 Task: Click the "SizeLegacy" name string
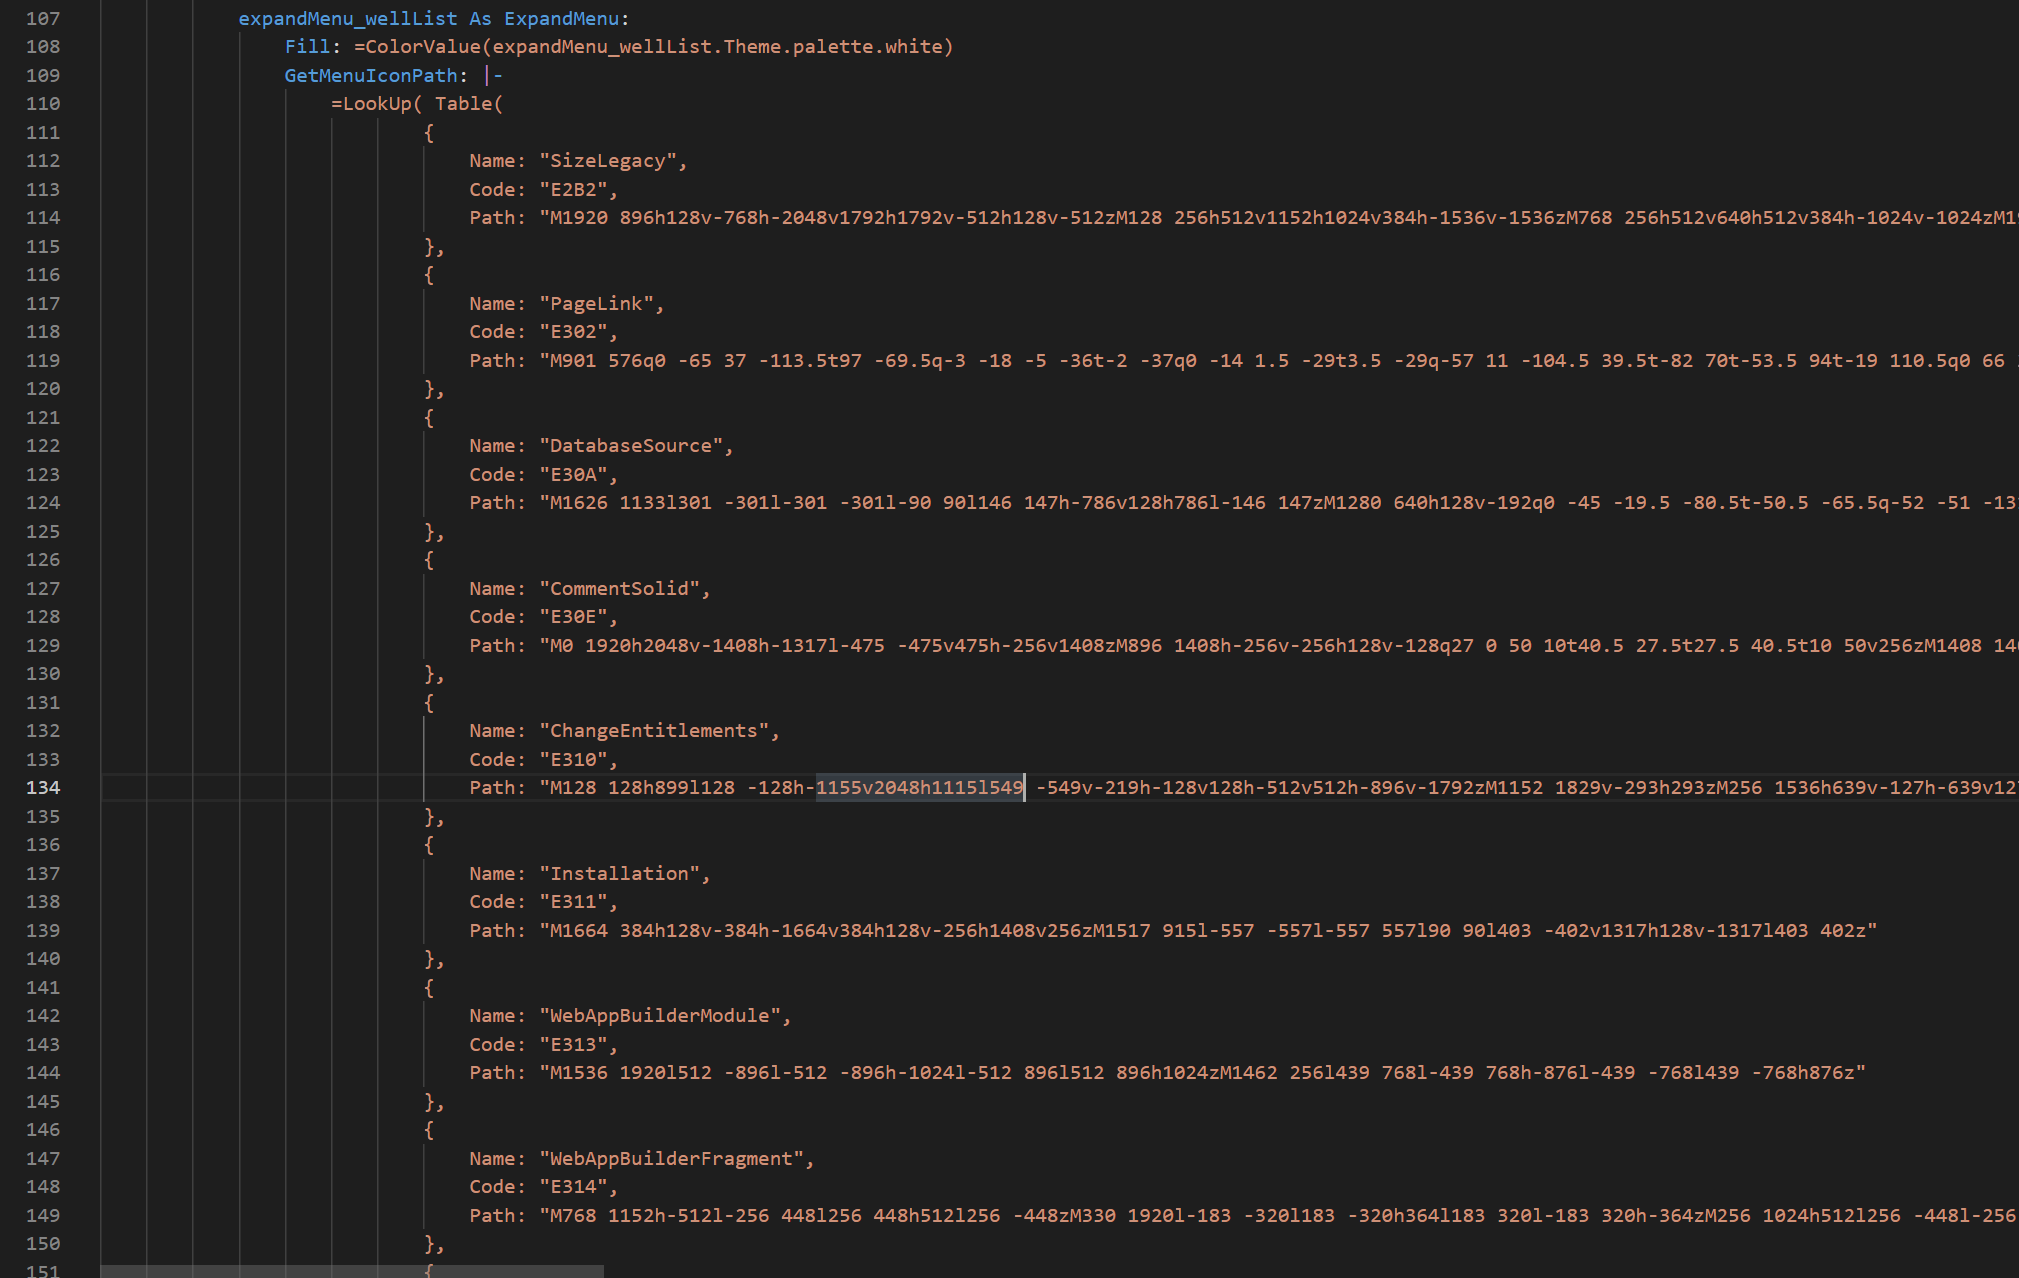pos(610,160)
